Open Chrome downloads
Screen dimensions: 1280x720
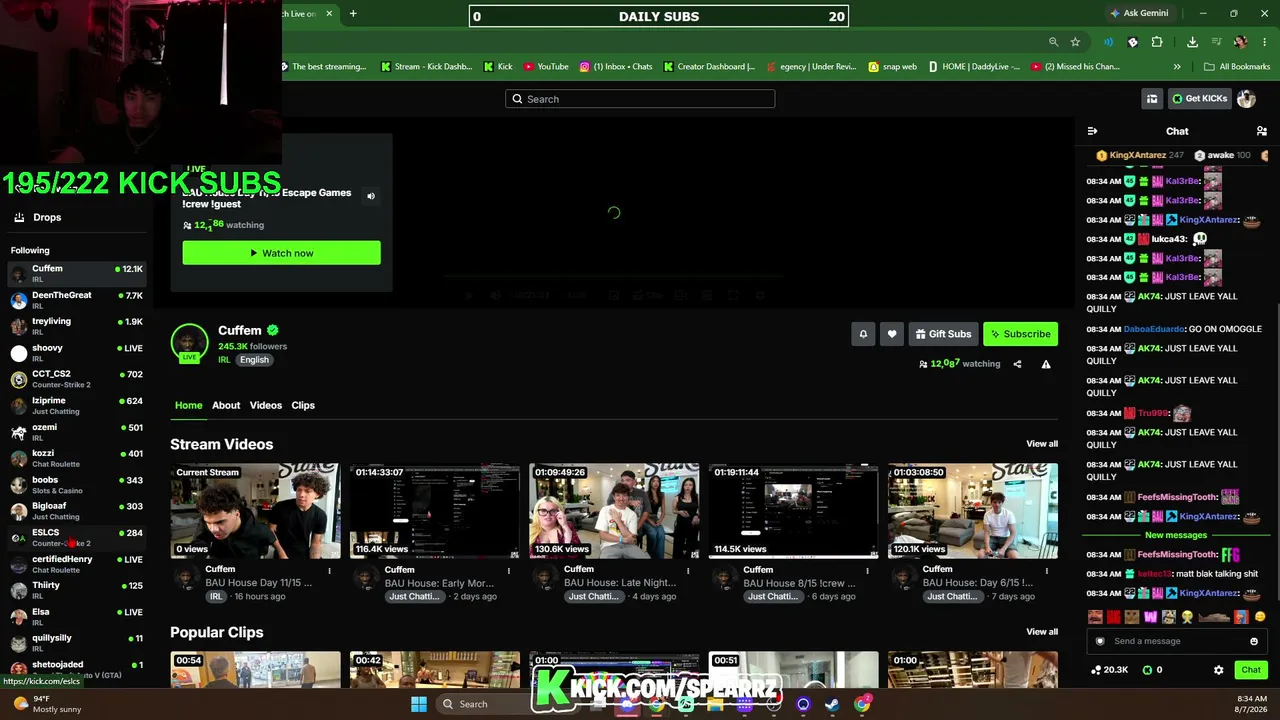[1192, 42]
